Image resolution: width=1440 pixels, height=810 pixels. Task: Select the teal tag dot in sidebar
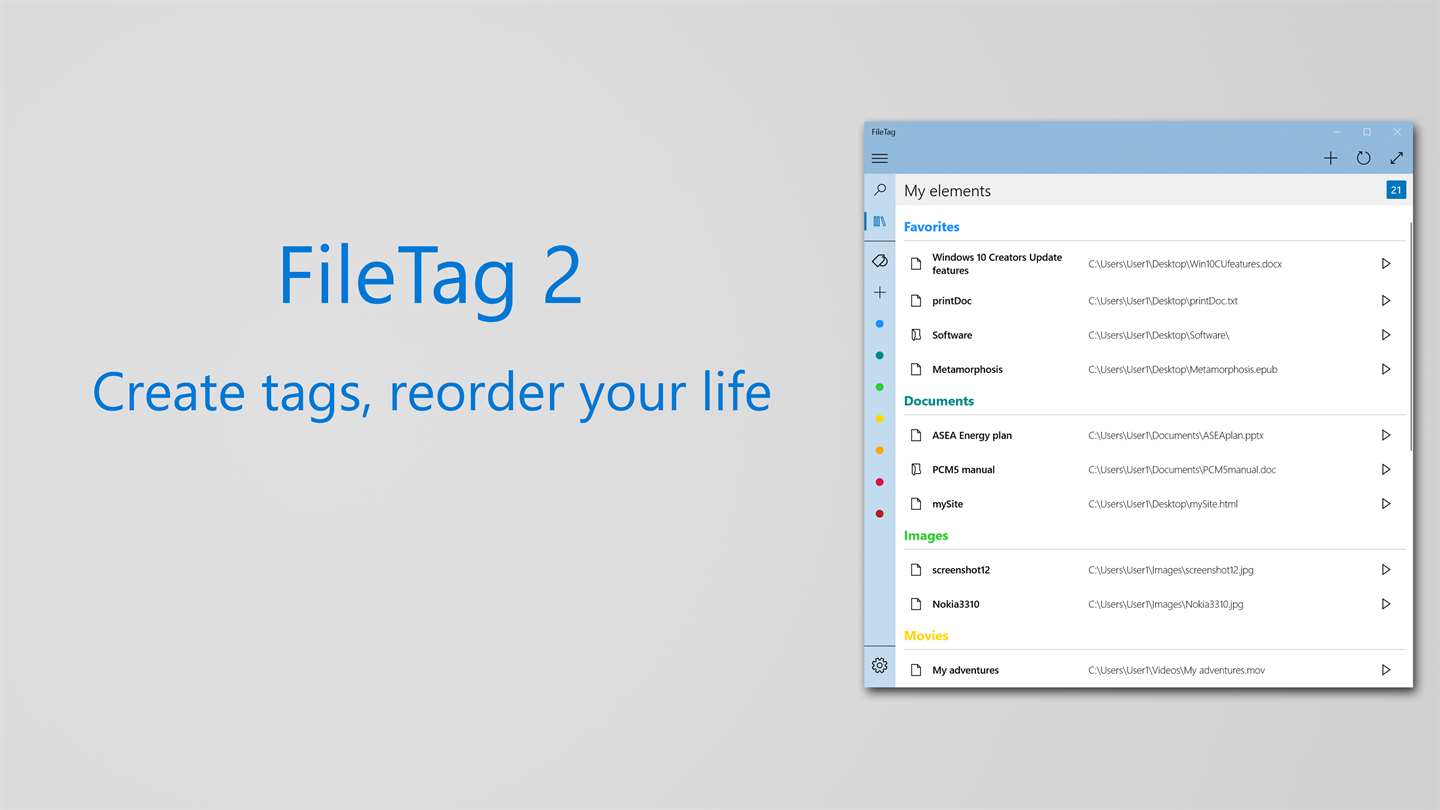click(880, 355)
